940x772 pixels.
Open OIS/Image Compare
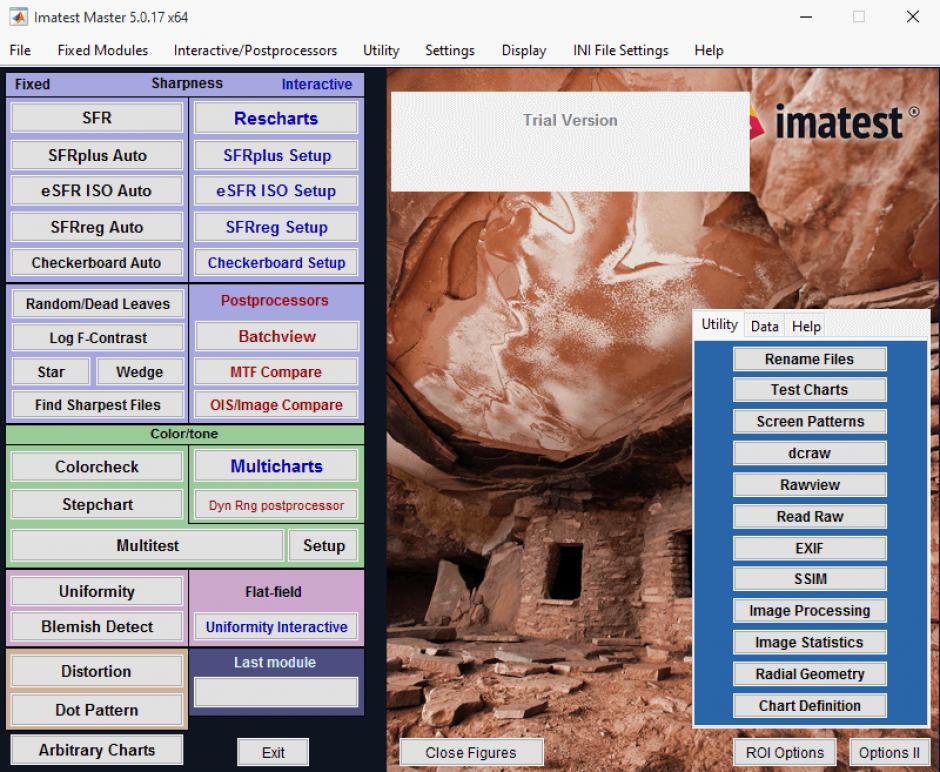[x=276, y=405]
